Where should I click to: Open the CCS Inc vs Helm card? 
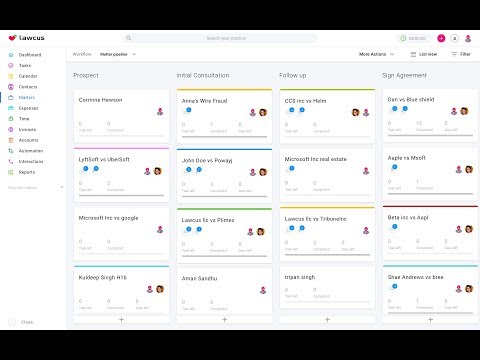pyautogui.click(x=327, y=116)
